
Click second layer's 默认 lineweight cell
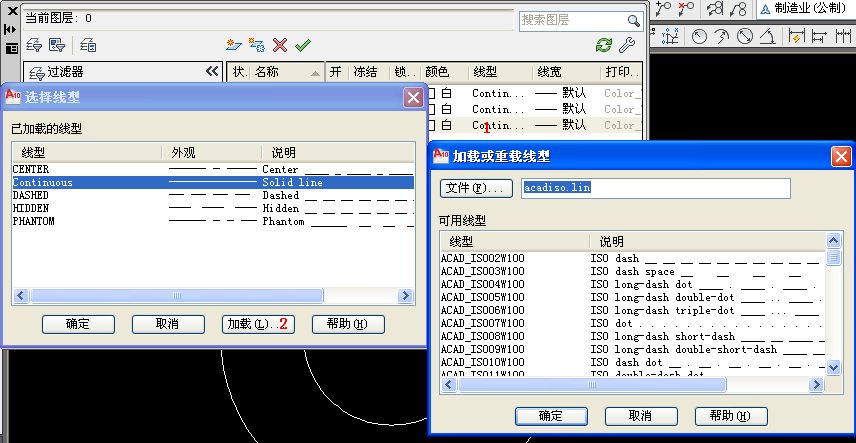561,109
